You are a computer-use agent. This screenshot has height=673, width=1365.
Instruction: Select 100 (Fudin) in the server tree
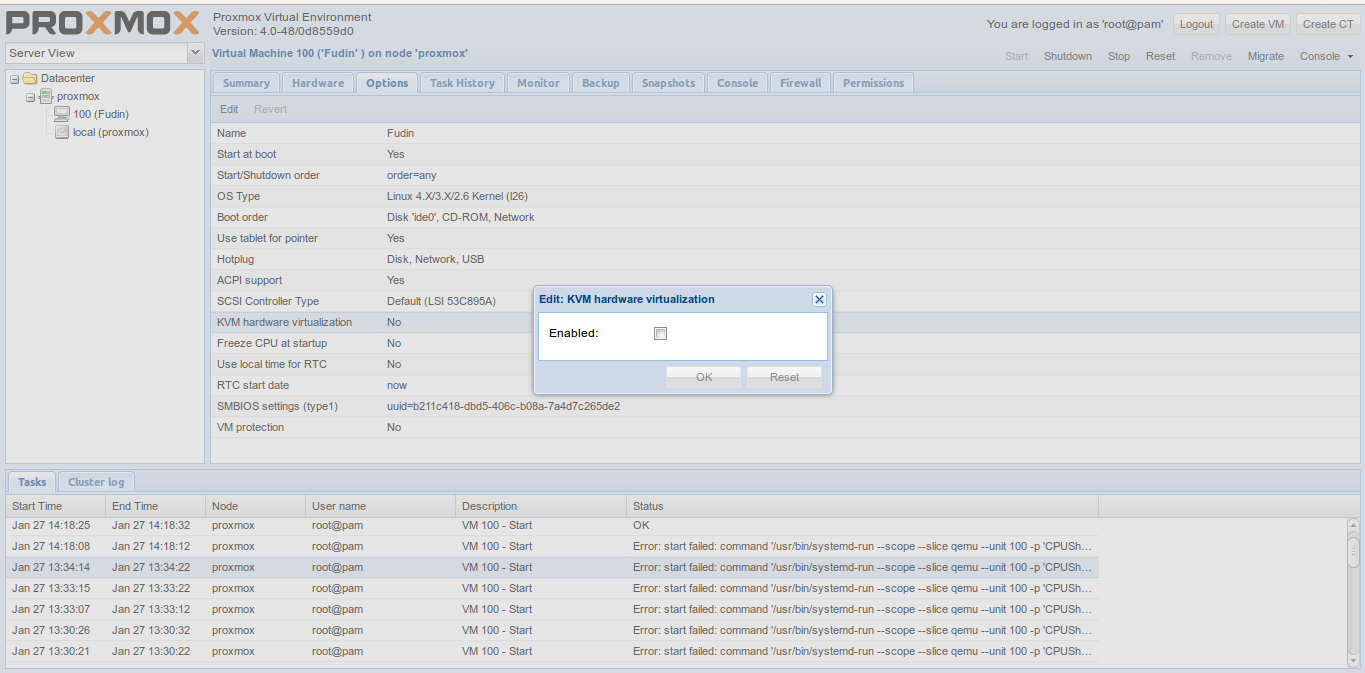100,114
